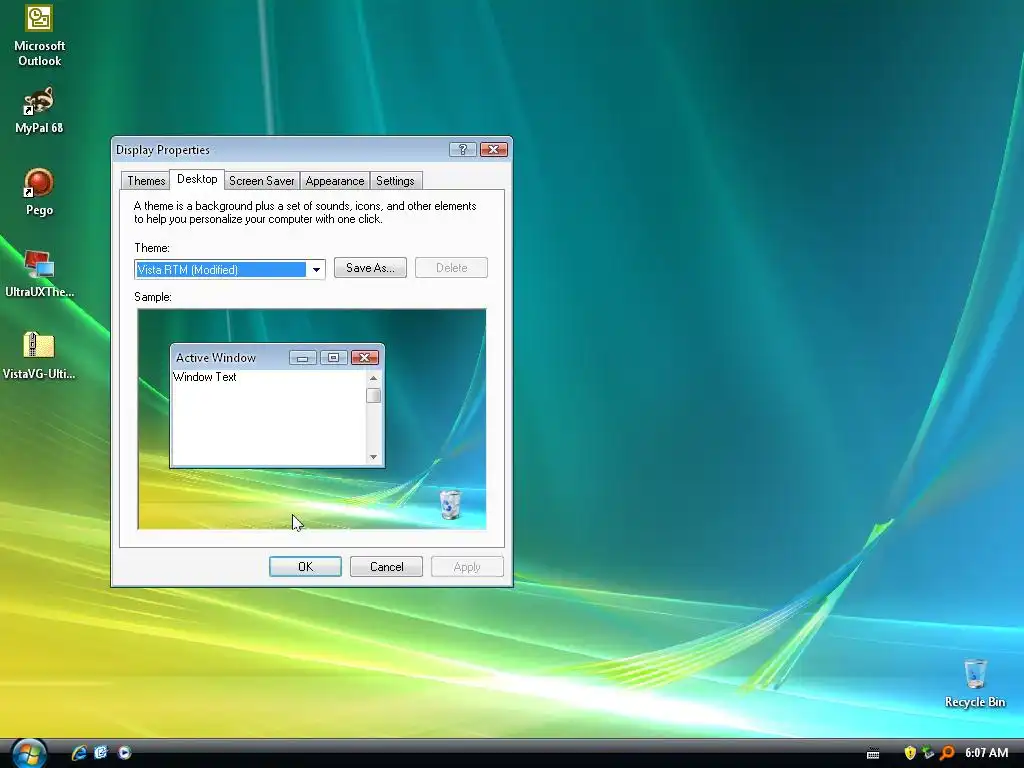Open the Start menu orb
The height and width of the screenshot is (768, 1024).
pyautogui.click(x=28, y=753)
